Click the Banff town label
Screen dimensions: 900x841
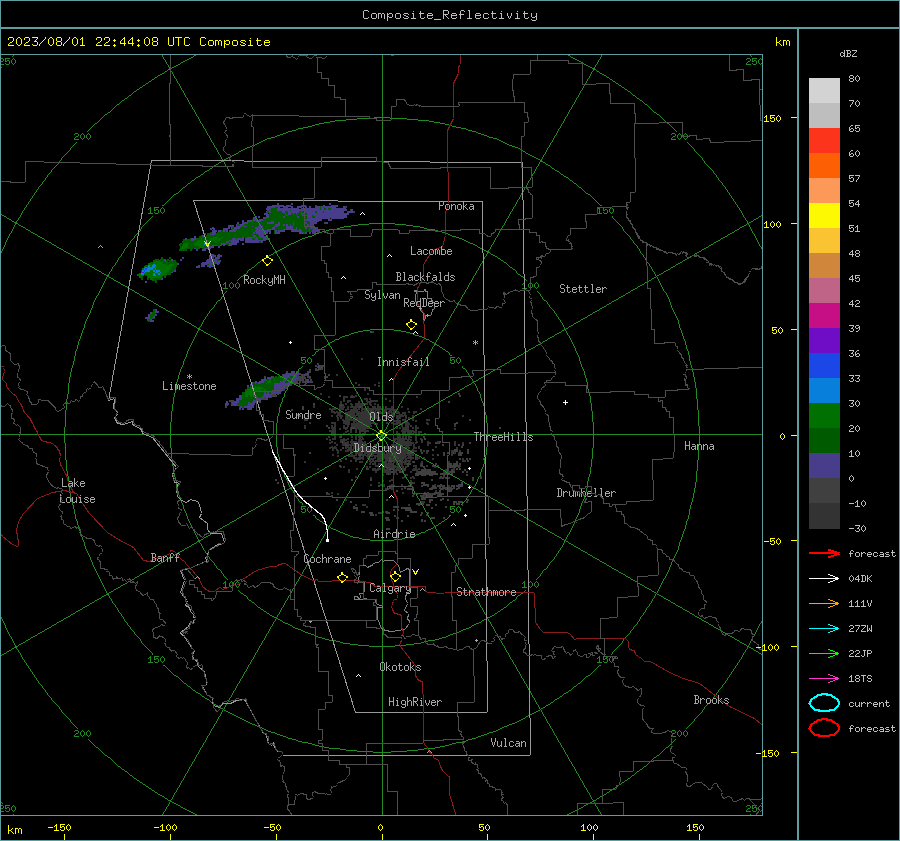click(x=165, y=557)
